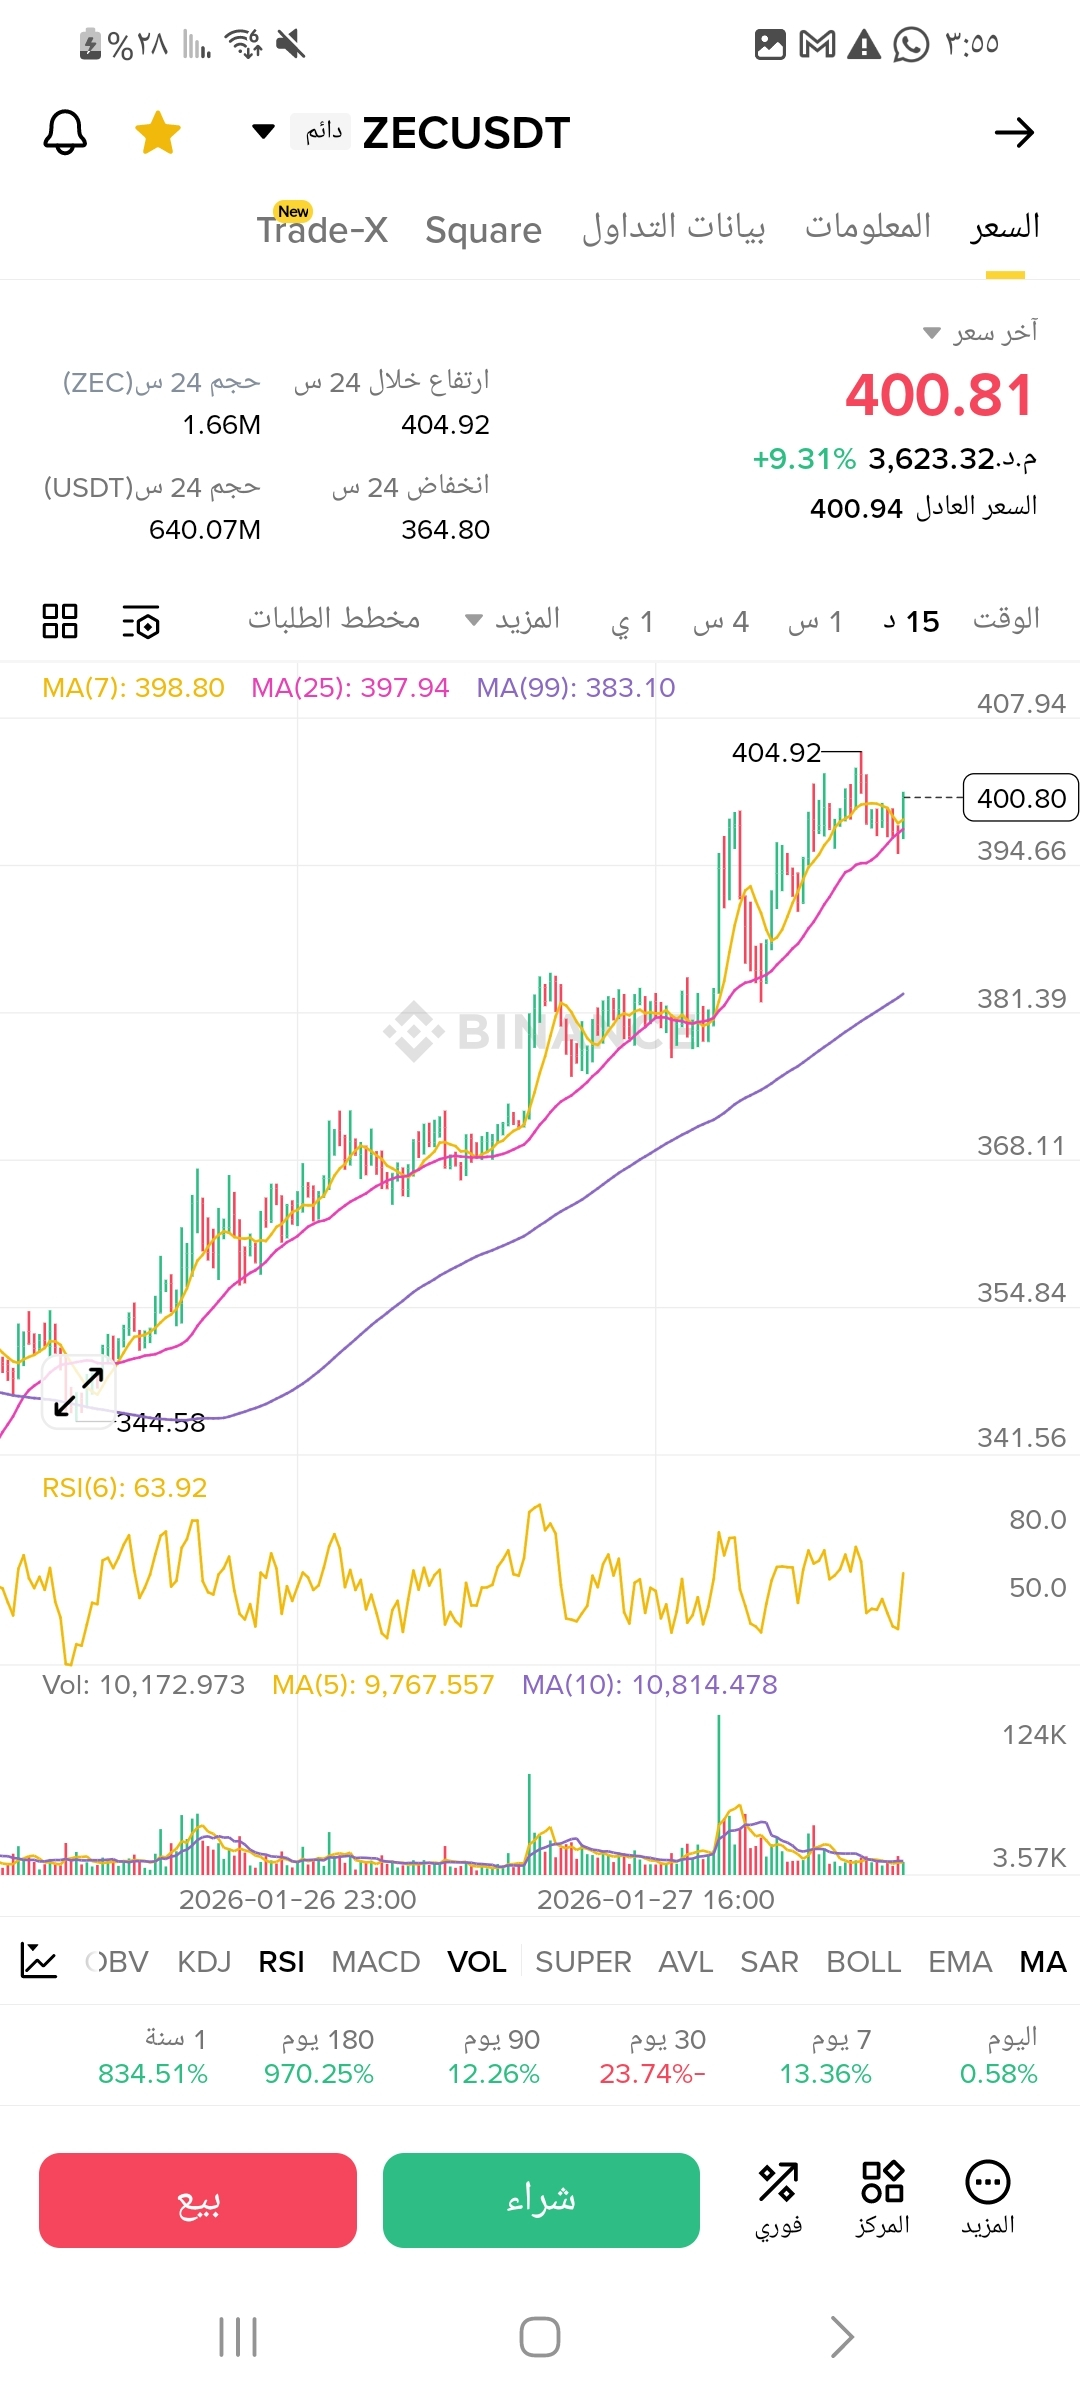The height and width of the screenshot is (2400, 1080).
Task: Open chart indicator settings icon
Action: point(141,622)
